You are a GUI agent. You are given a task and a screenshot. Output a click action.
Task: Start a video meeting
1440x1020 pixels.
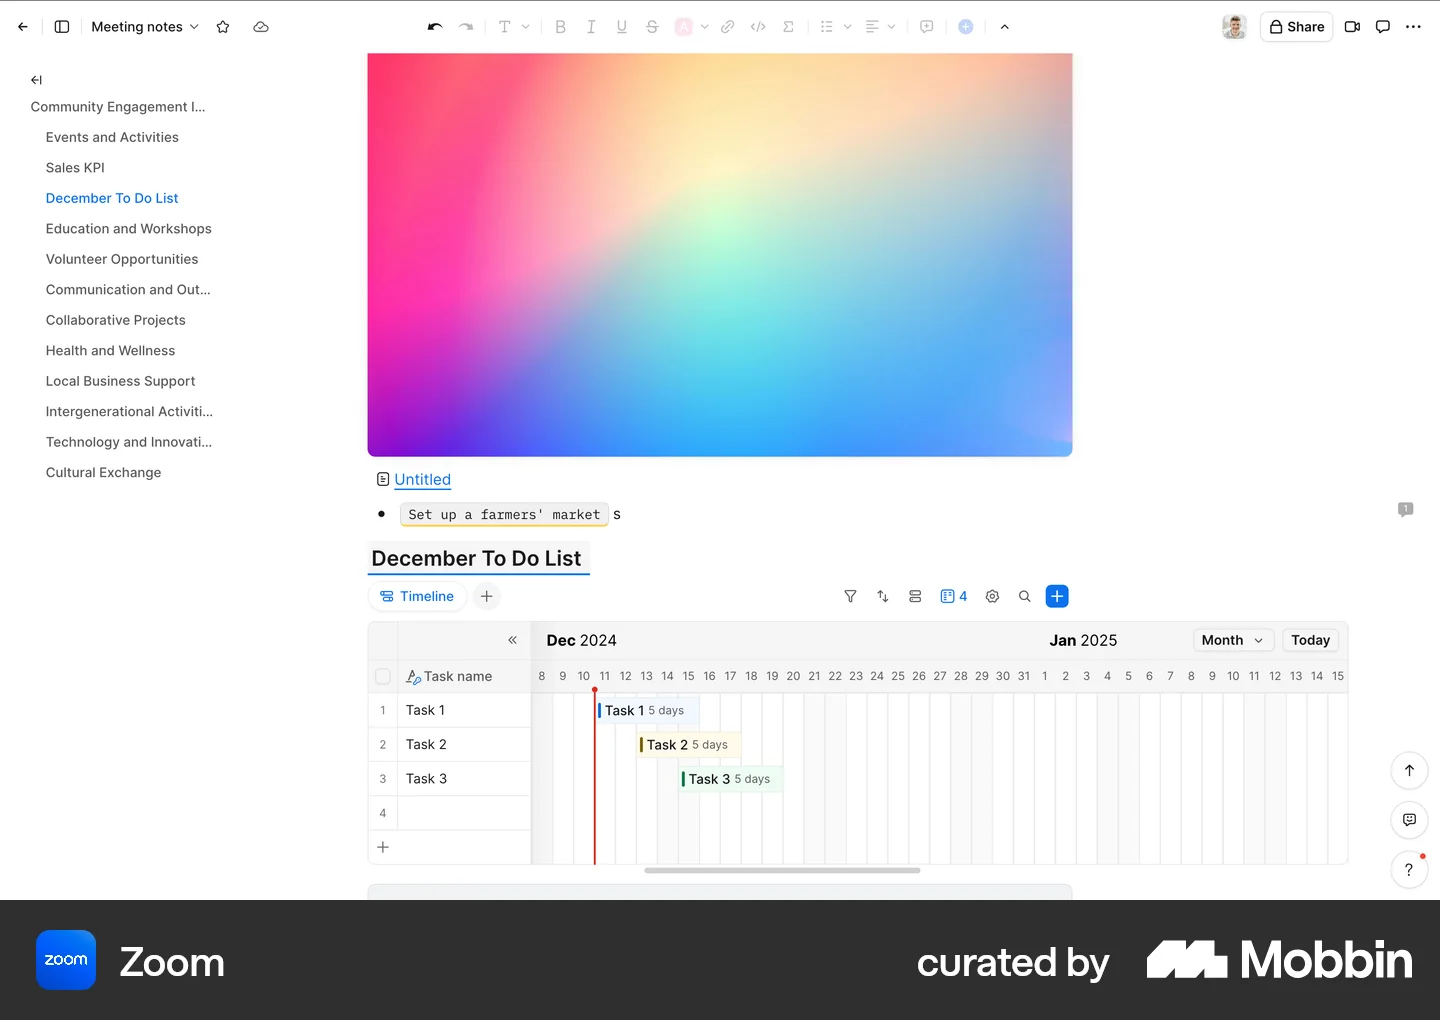click(x=1352, y=27)
